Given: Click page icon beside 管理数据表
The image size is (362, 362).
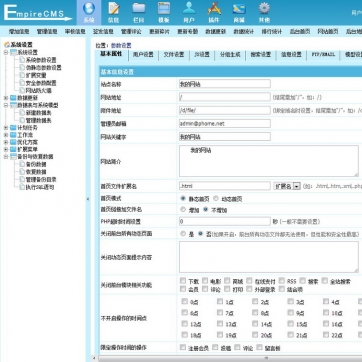Looking at the screenshot, I should [22, 120].
